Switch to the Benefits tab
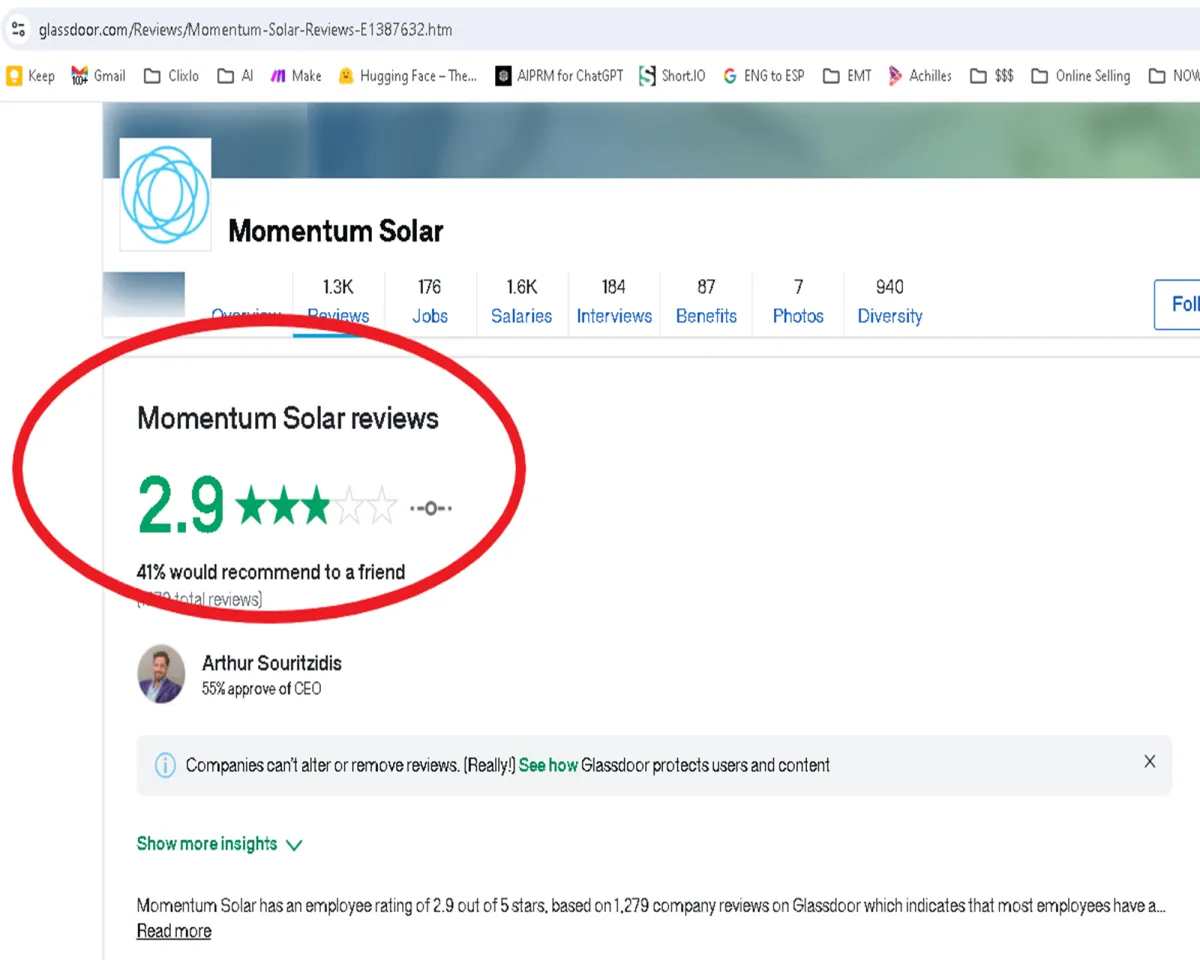Image resolution: width=1200 pixels, height=960 pixels. tap(706, 301)
